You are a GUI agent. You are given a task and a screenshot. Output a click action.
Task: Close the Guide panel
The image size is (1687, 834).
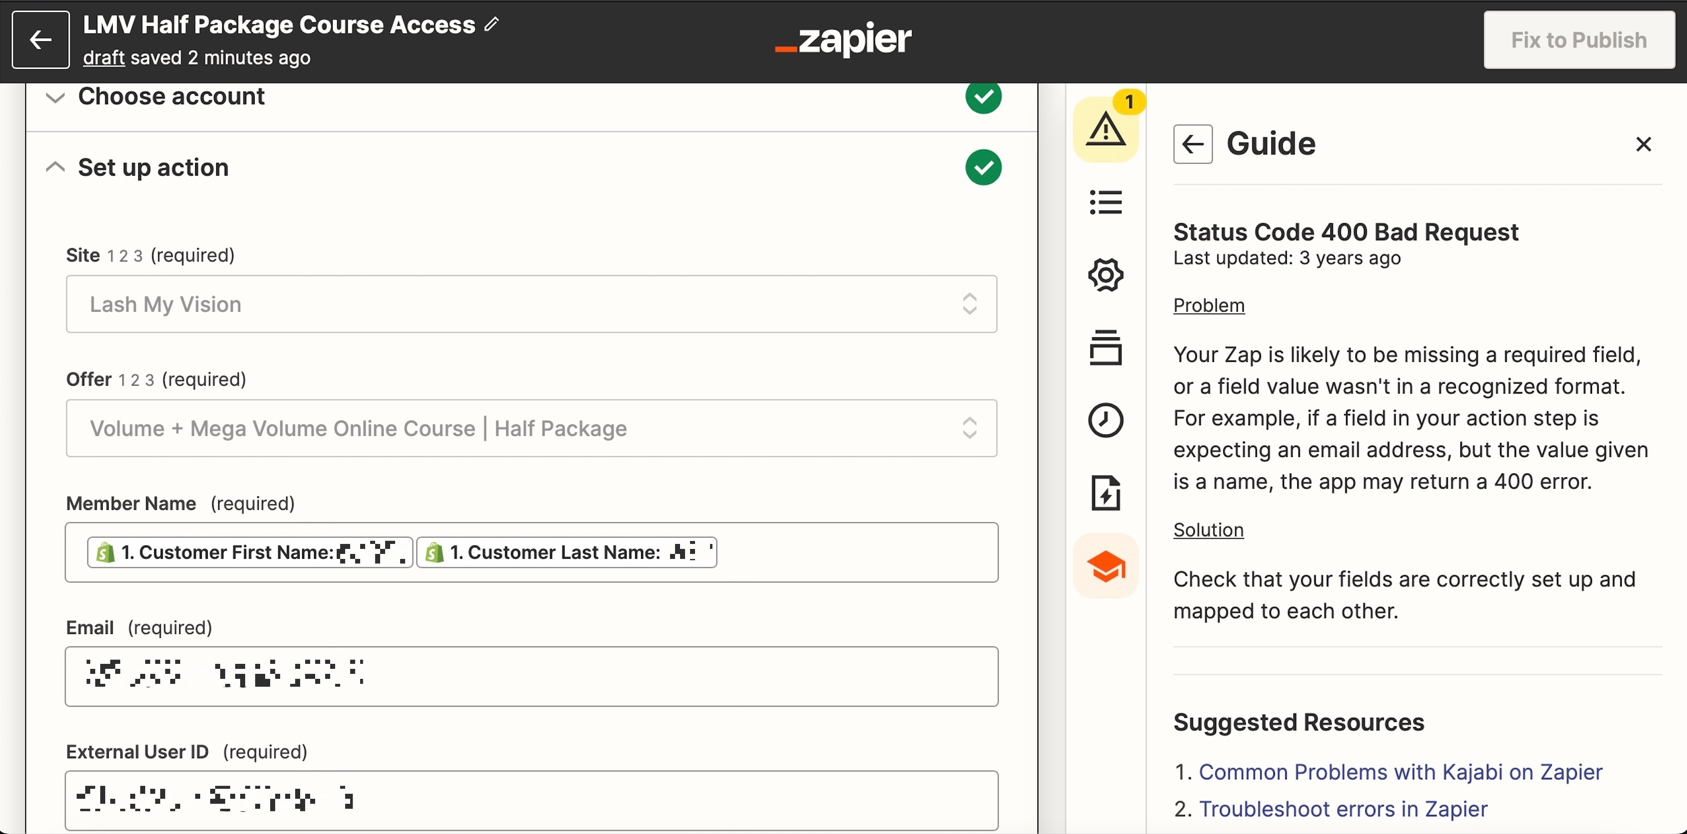tap(1643, 144)
